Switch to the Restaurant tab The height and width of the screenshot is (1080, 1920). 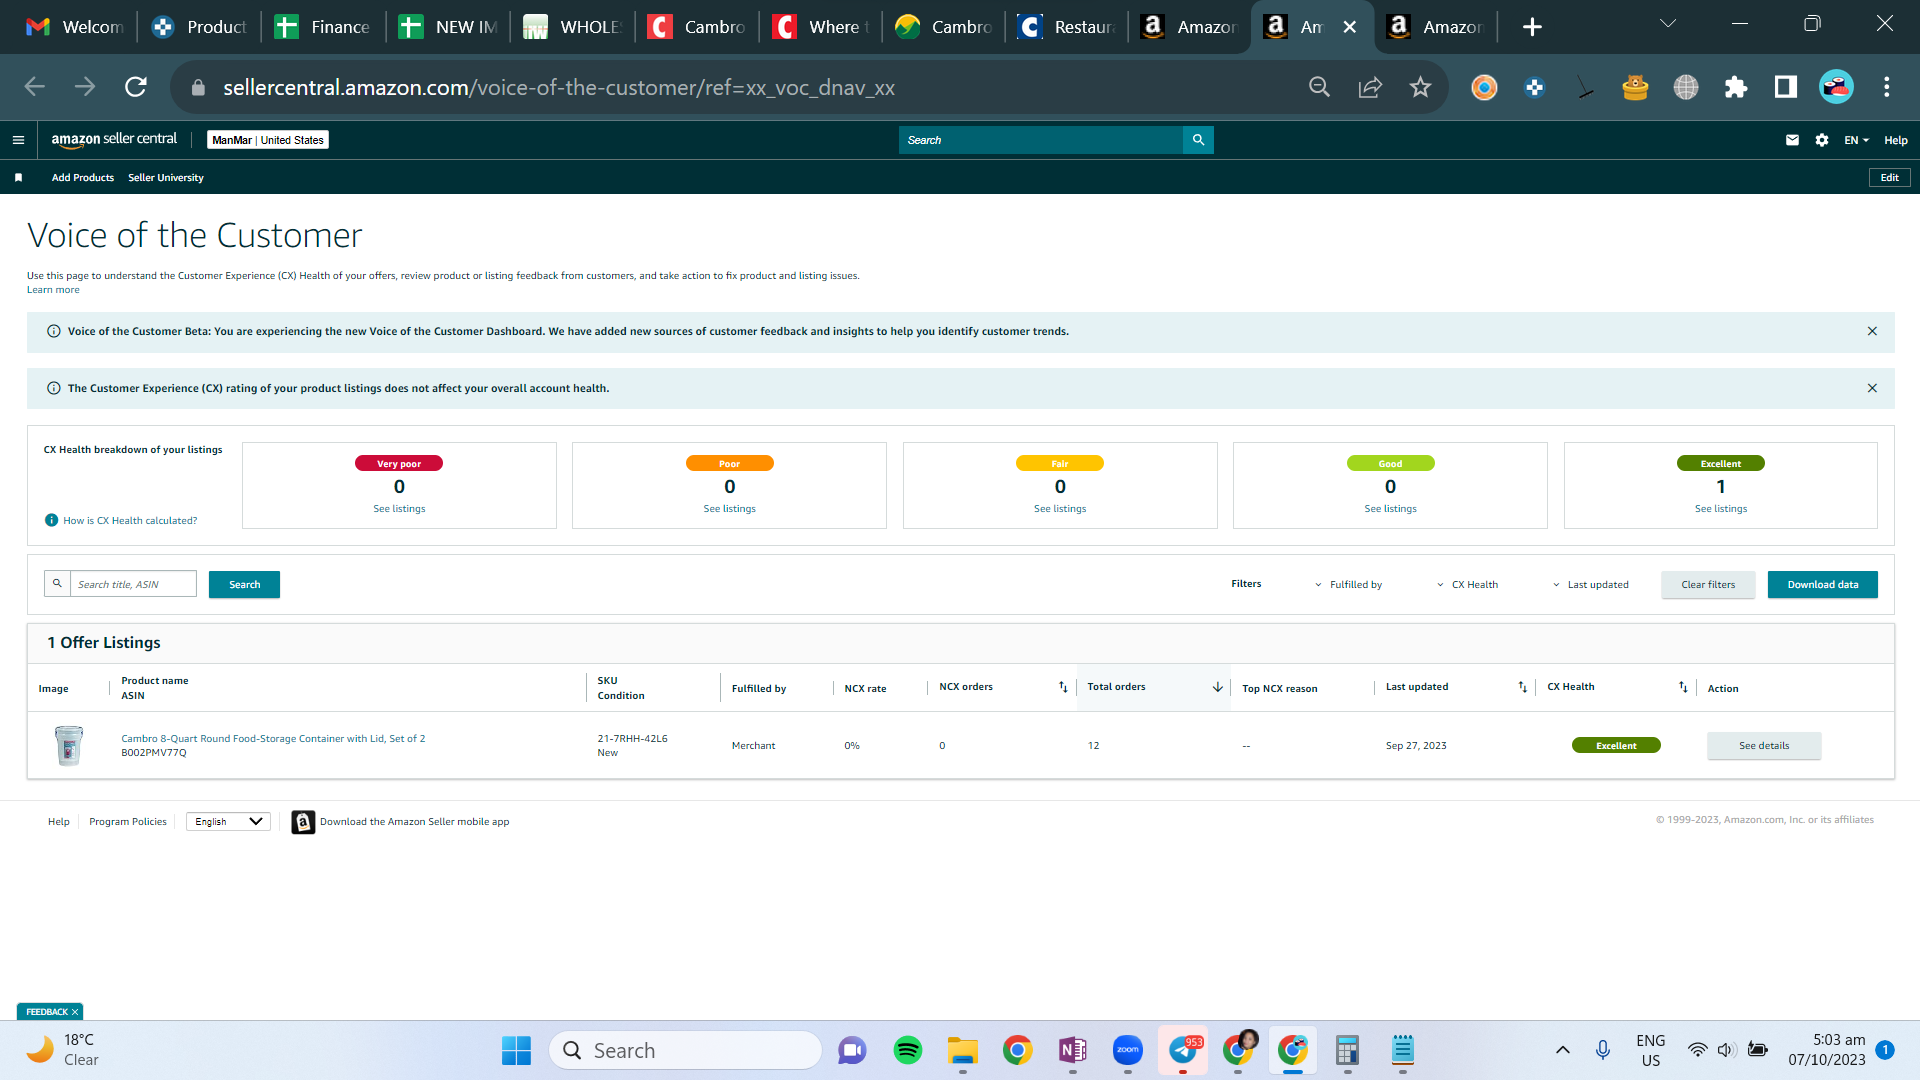pyautogui.click(x=1067, y=27)
